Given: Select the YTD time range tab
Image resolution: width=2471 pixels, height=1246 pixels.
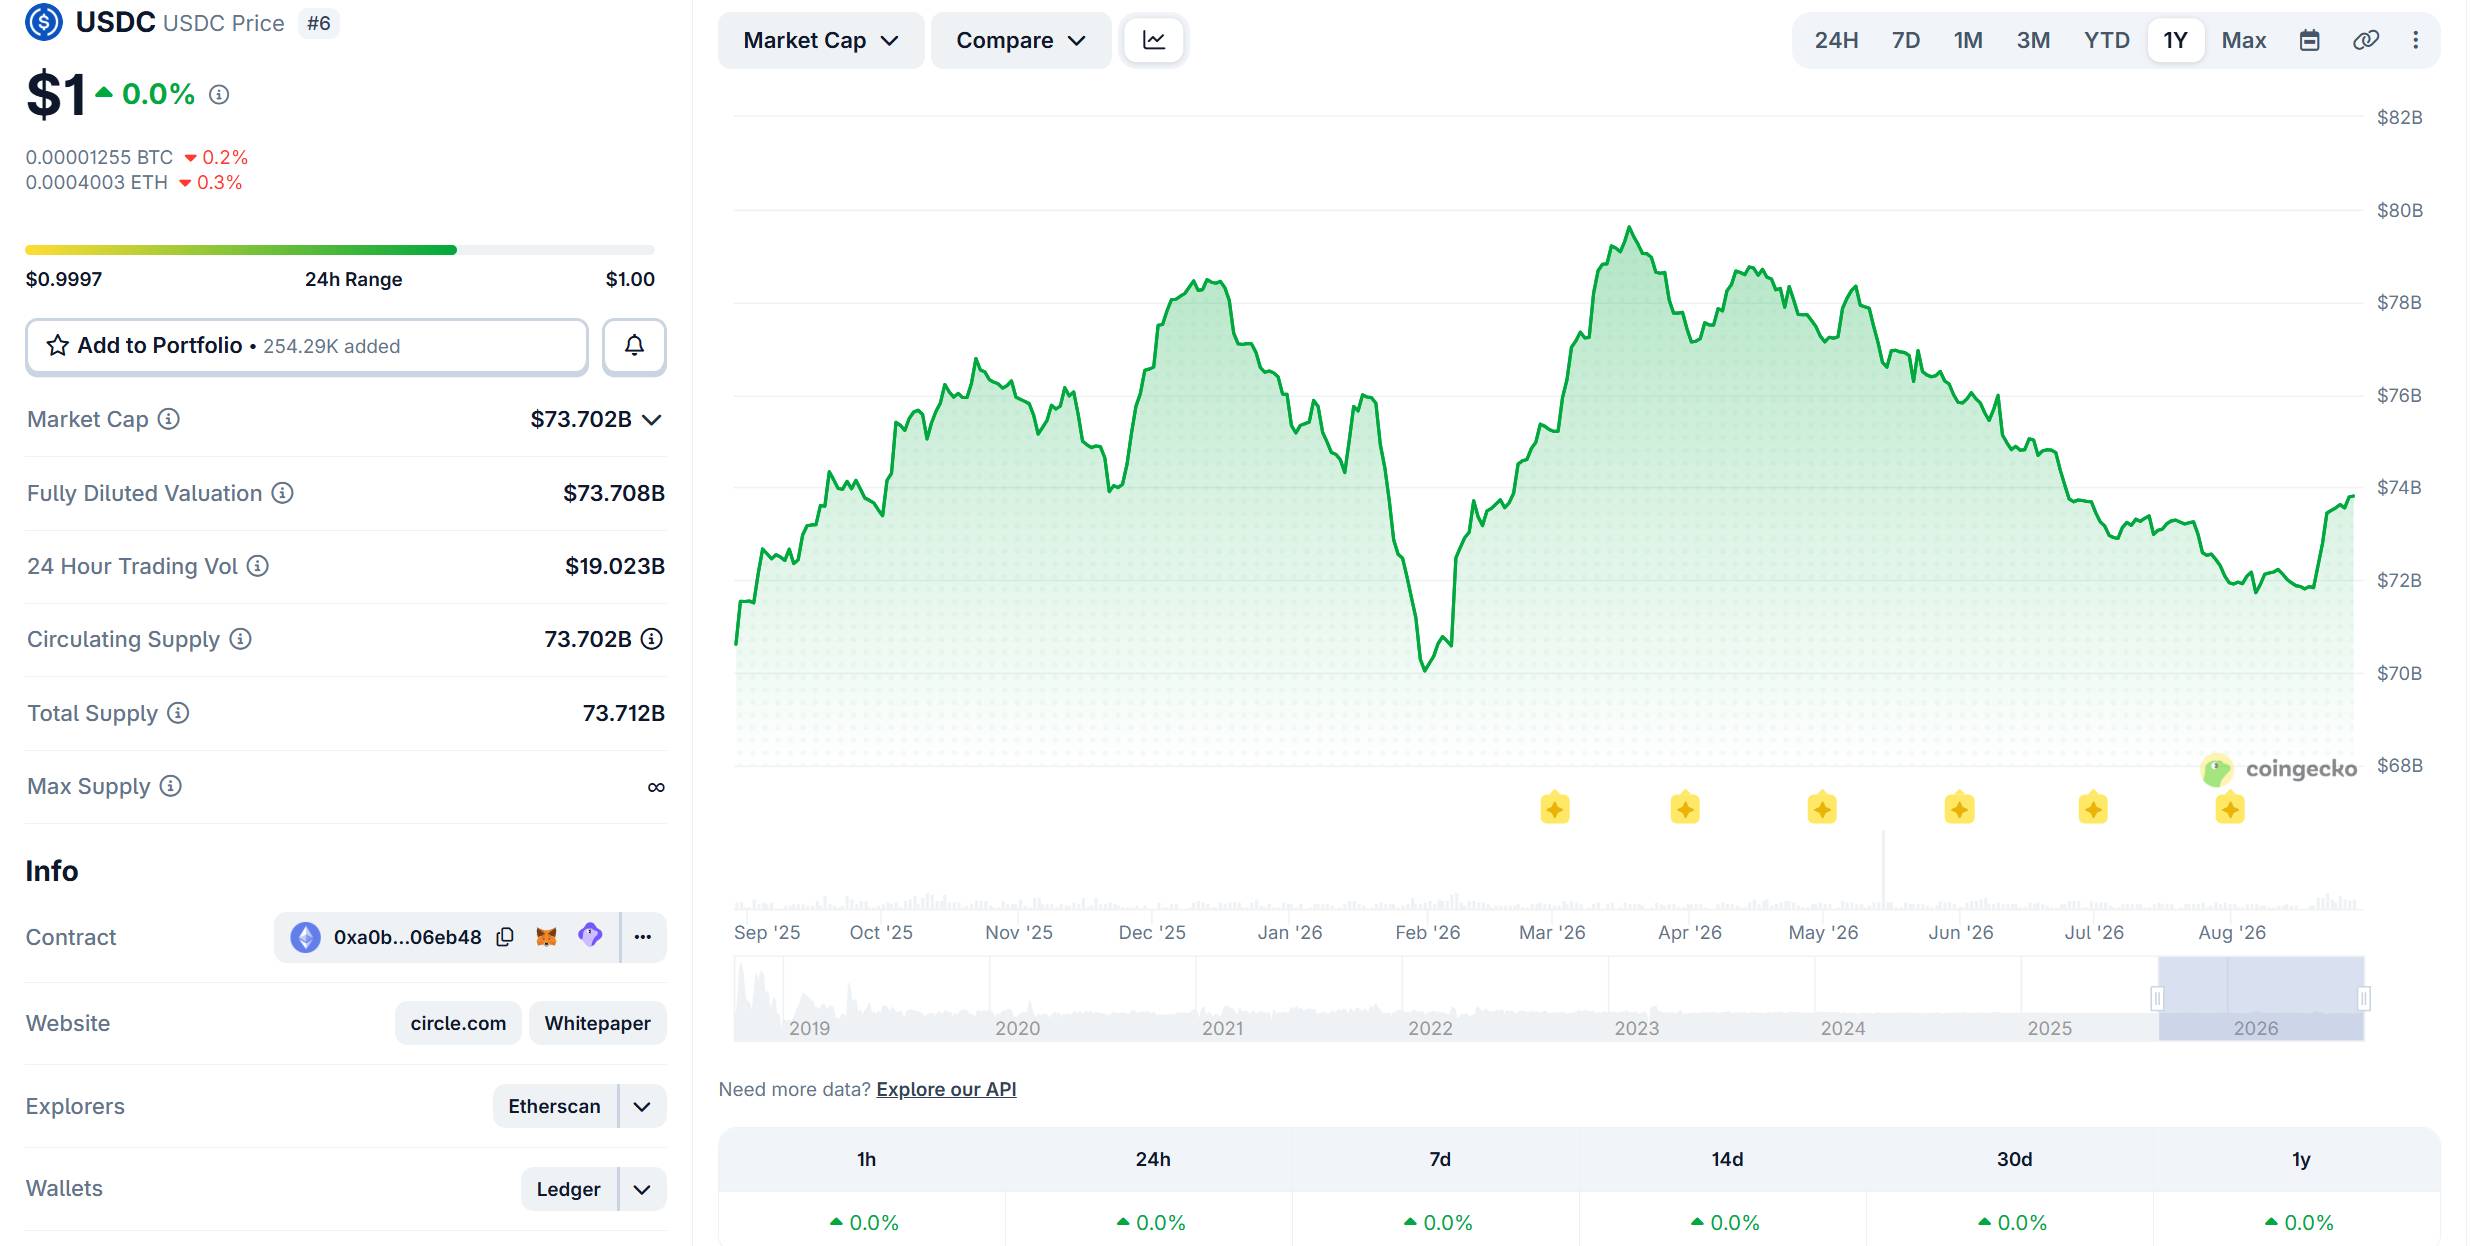Looking at the screenshot, I should [x=2107, y=41].
